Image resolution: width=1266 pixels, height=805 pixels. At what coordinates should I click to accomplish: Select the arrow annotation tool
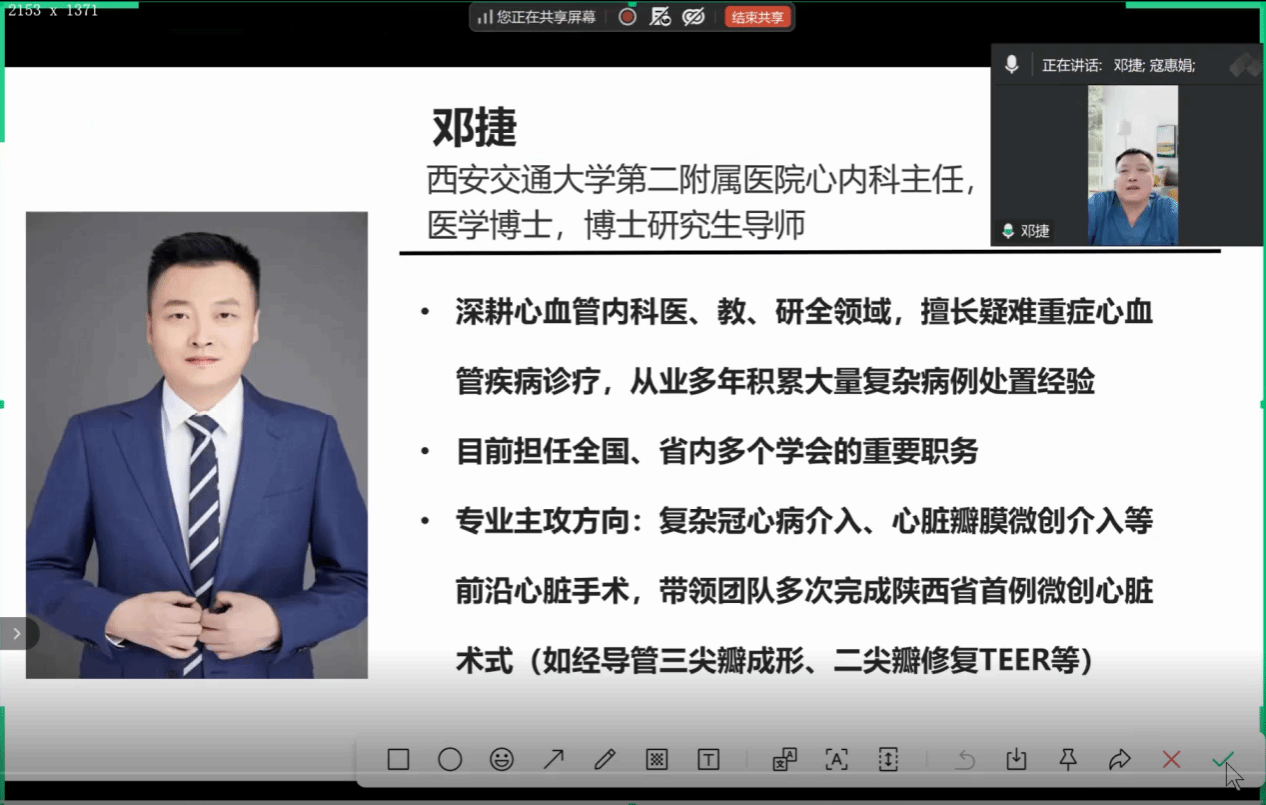click(553, 760)
